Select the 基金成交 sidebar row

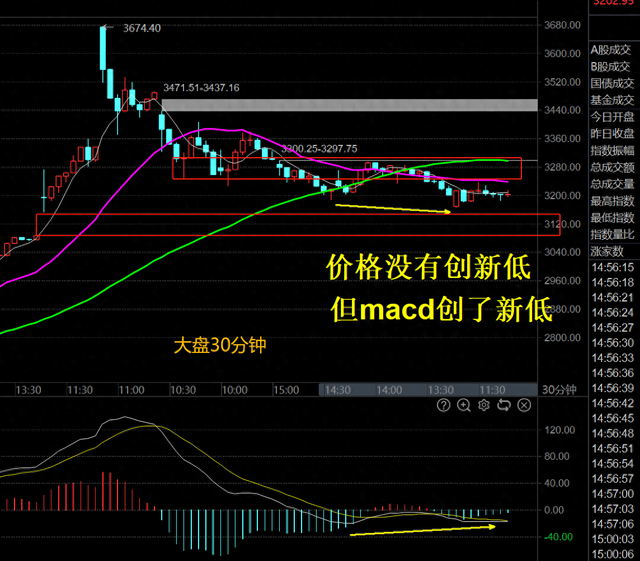(612, 100)
